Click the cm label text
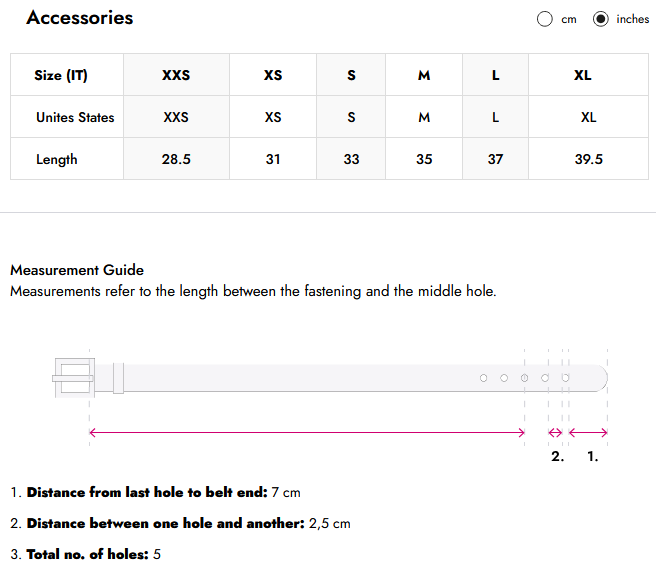Screen dimensions: 656x572 pos(569,20)
